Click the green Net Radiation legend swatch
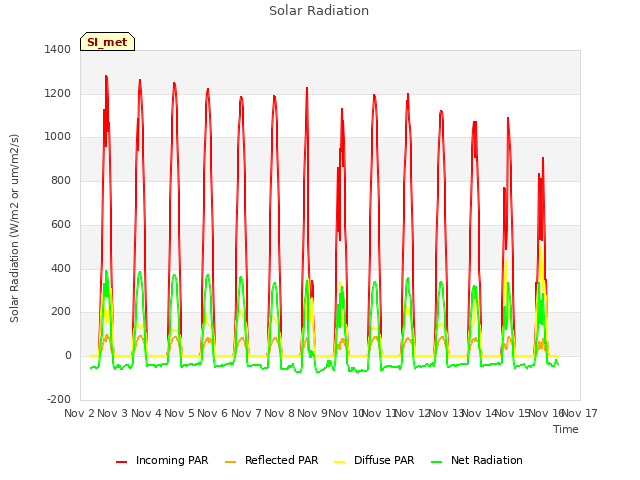 (437, 462)
